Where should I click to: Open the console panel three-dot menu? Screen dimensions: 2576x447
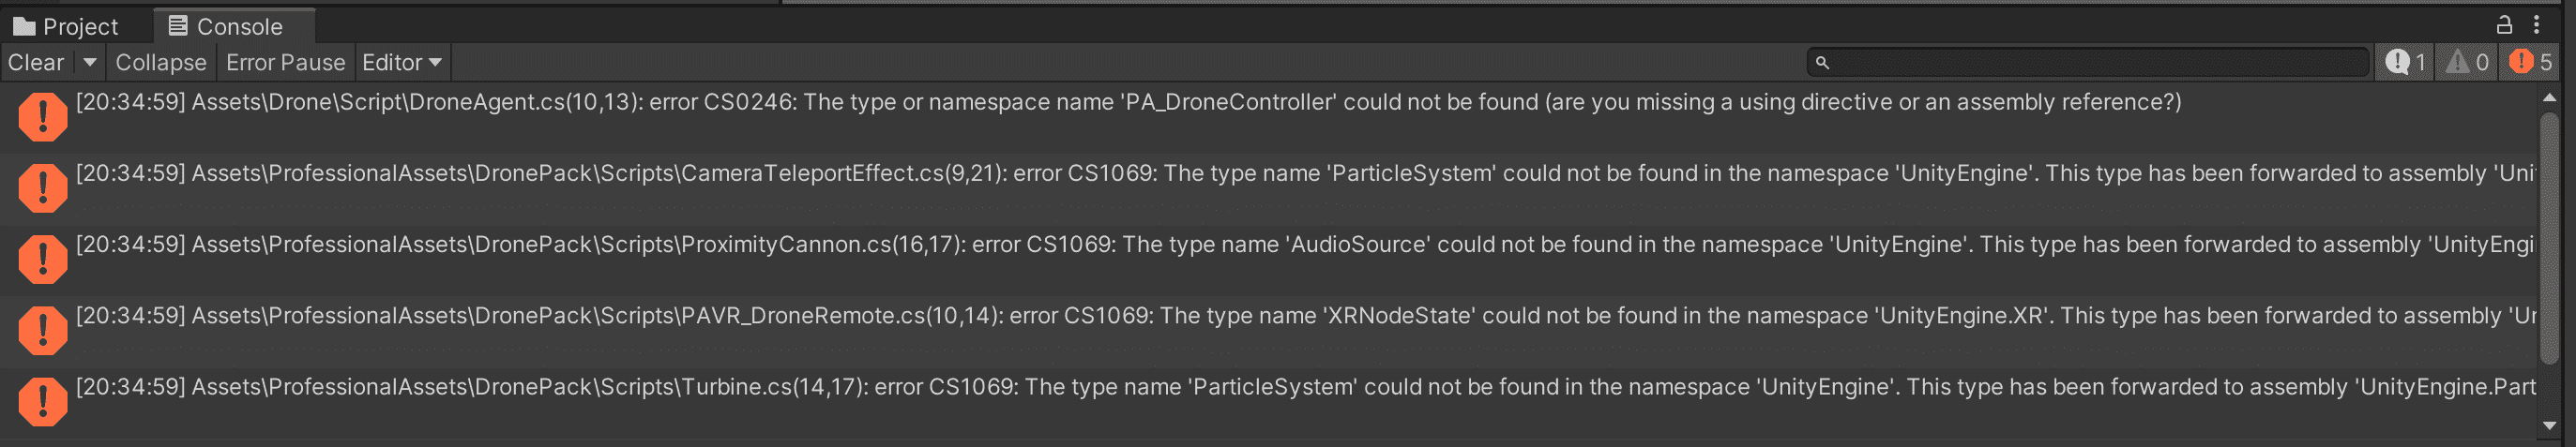point(2536,25)
